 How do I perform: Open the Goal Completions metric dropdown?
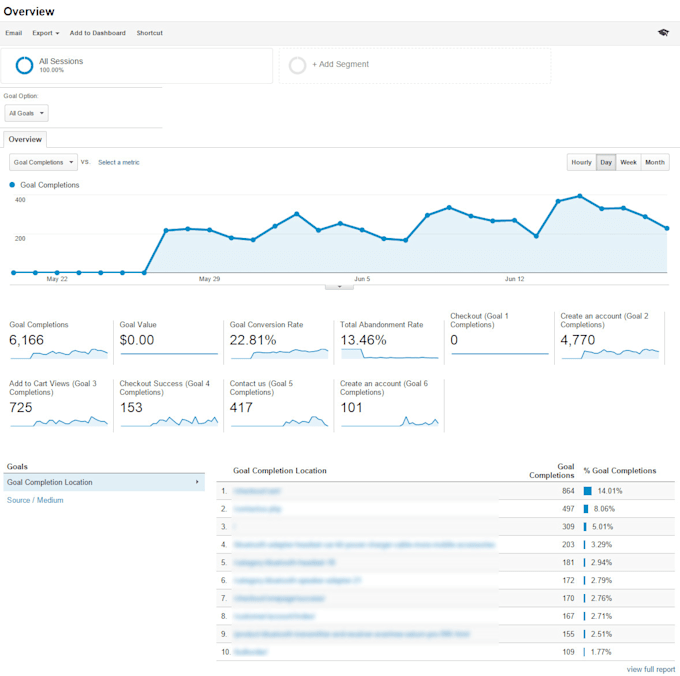(x=43, y=162)
